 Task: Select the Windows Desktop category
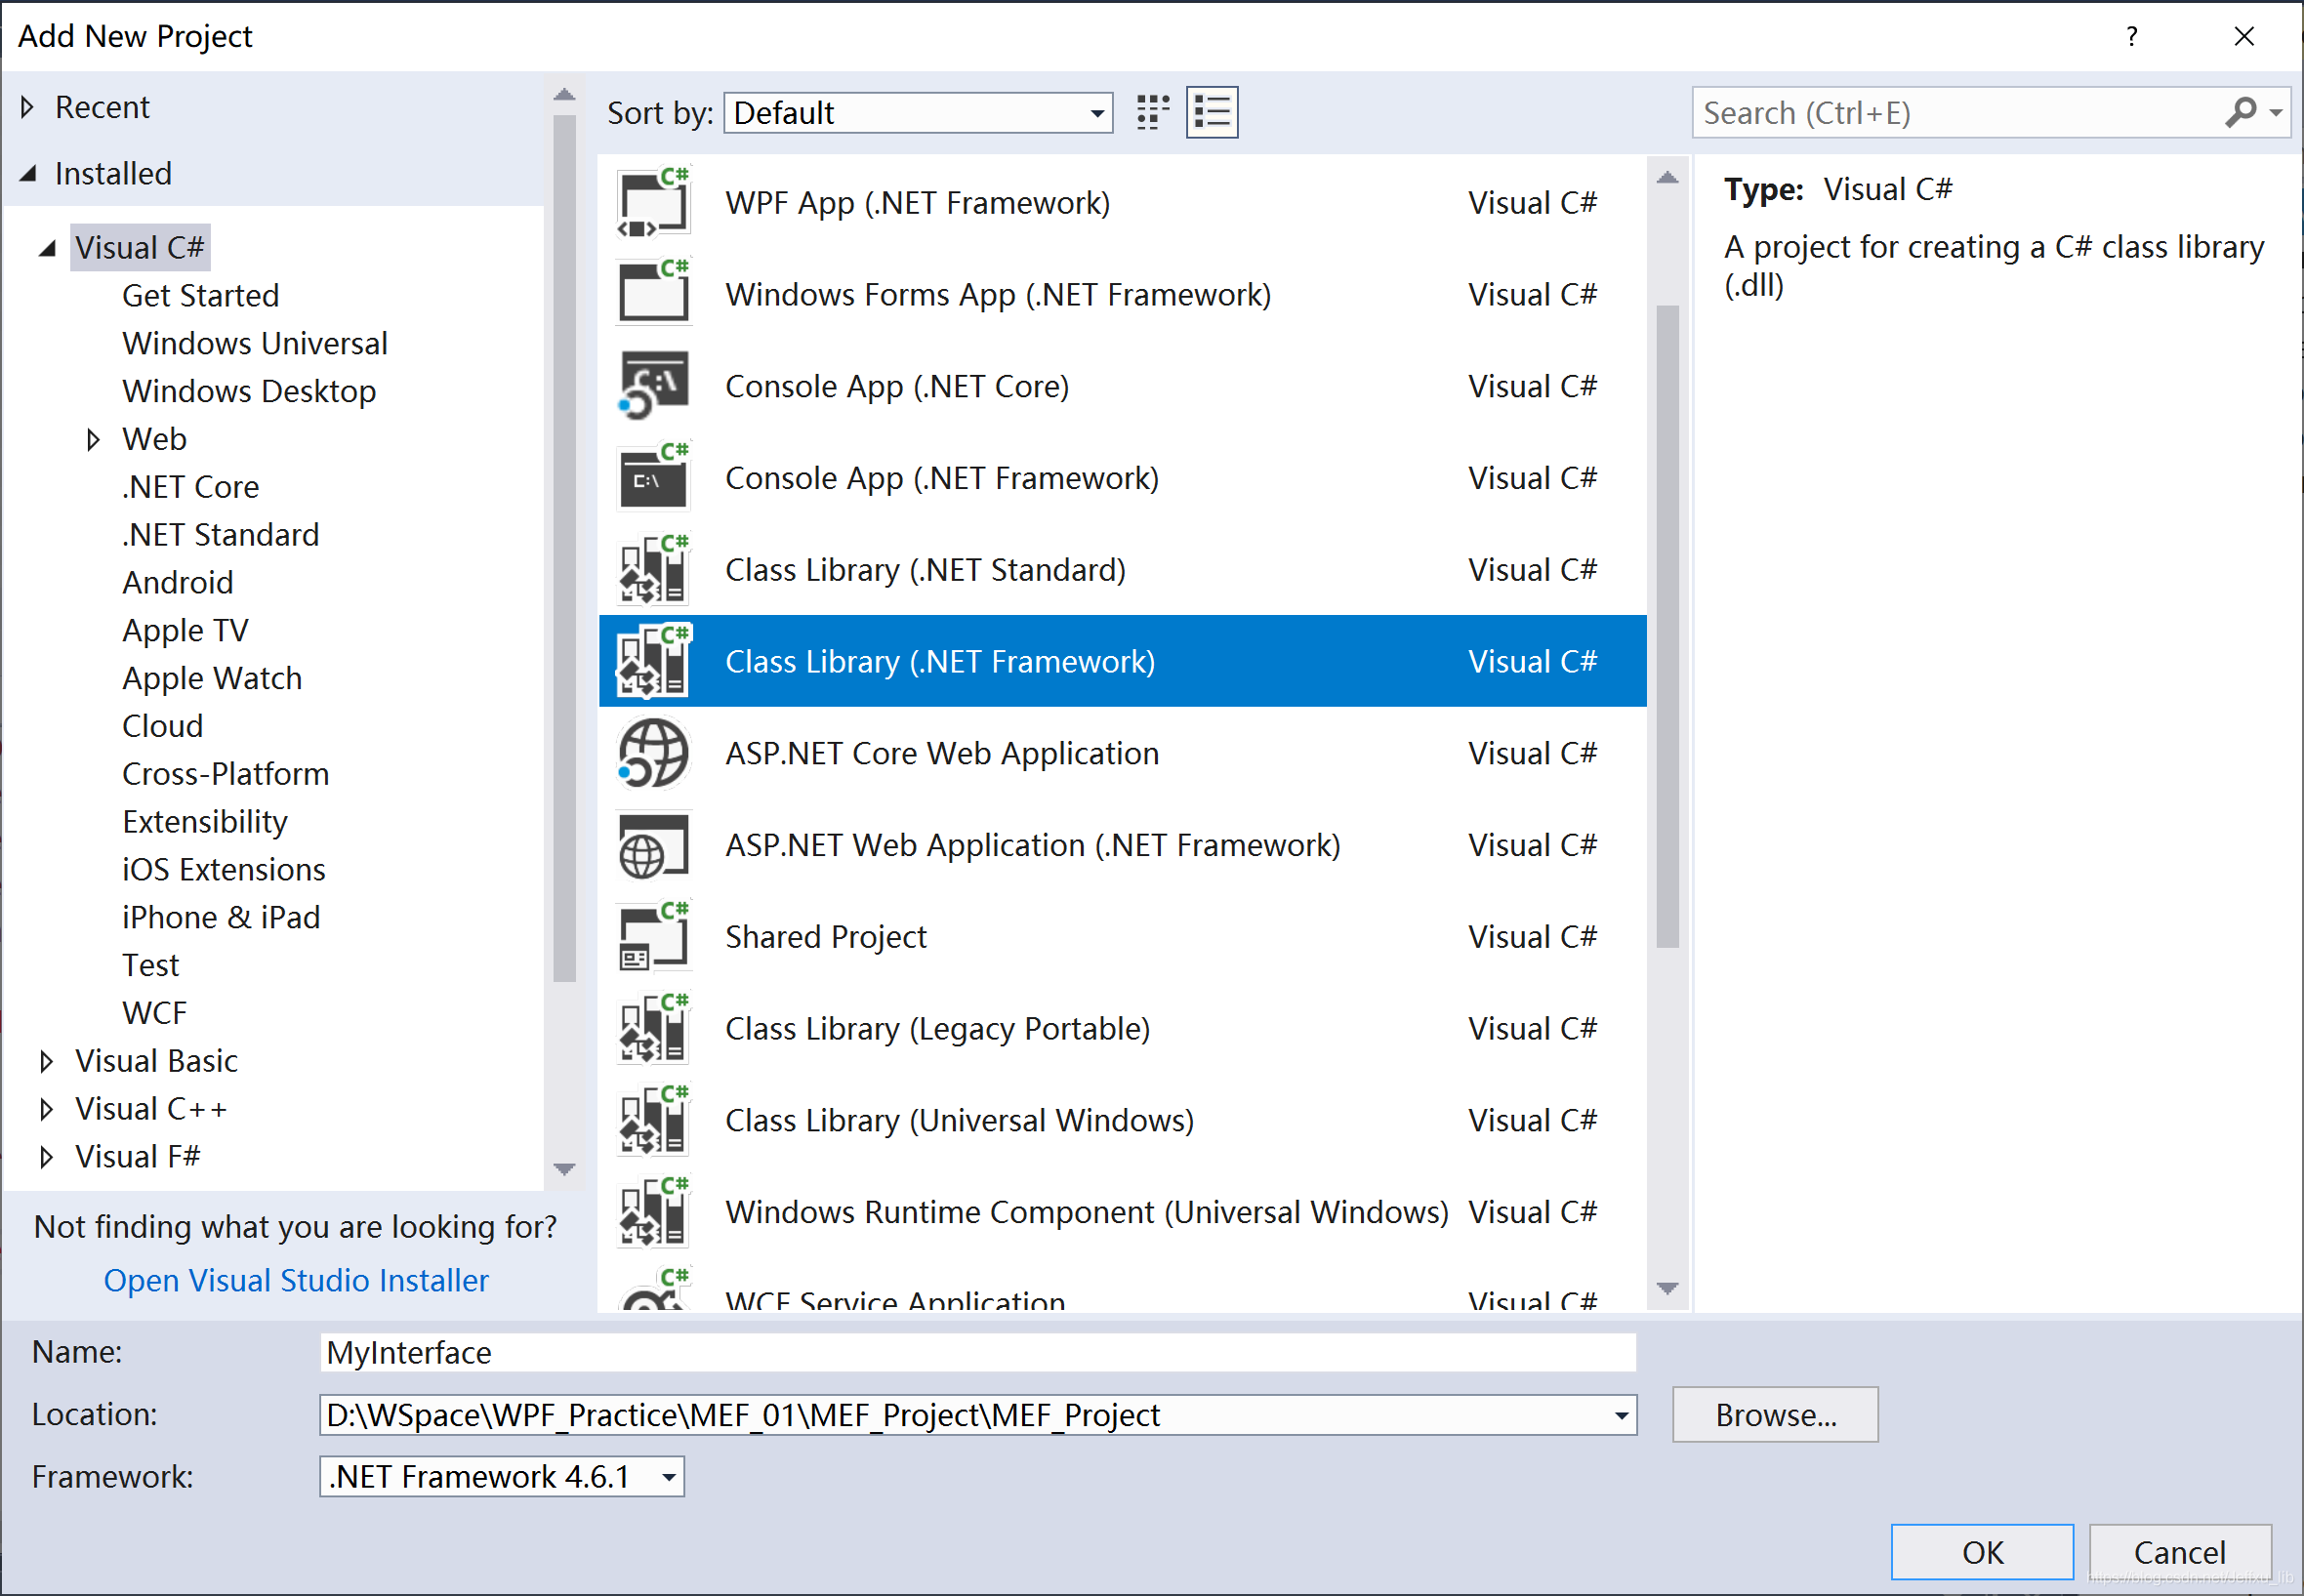[249, 391]
